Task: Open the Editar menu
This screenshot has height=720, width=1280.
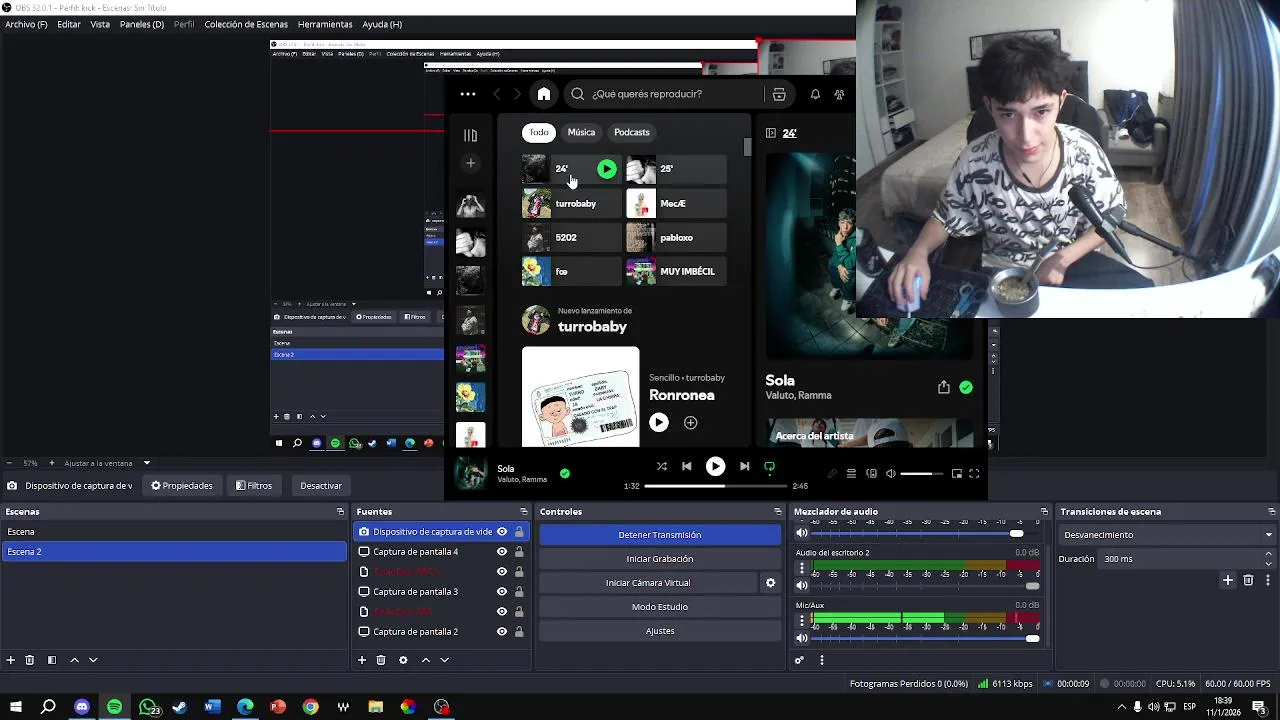Action: click(69, 24)
